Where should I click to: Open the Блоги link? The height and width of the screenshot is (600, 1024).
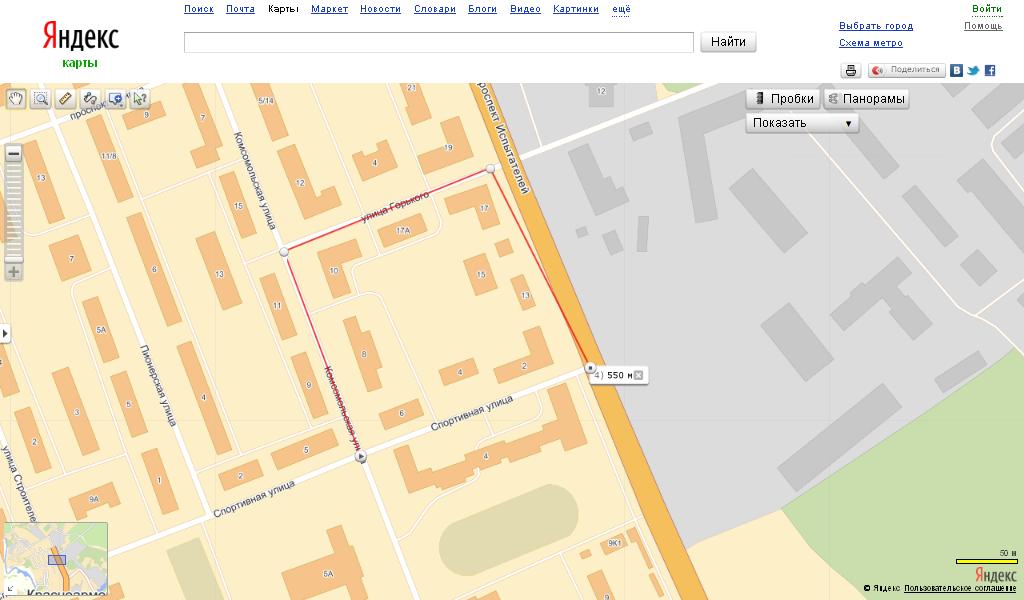coord(482,9)
